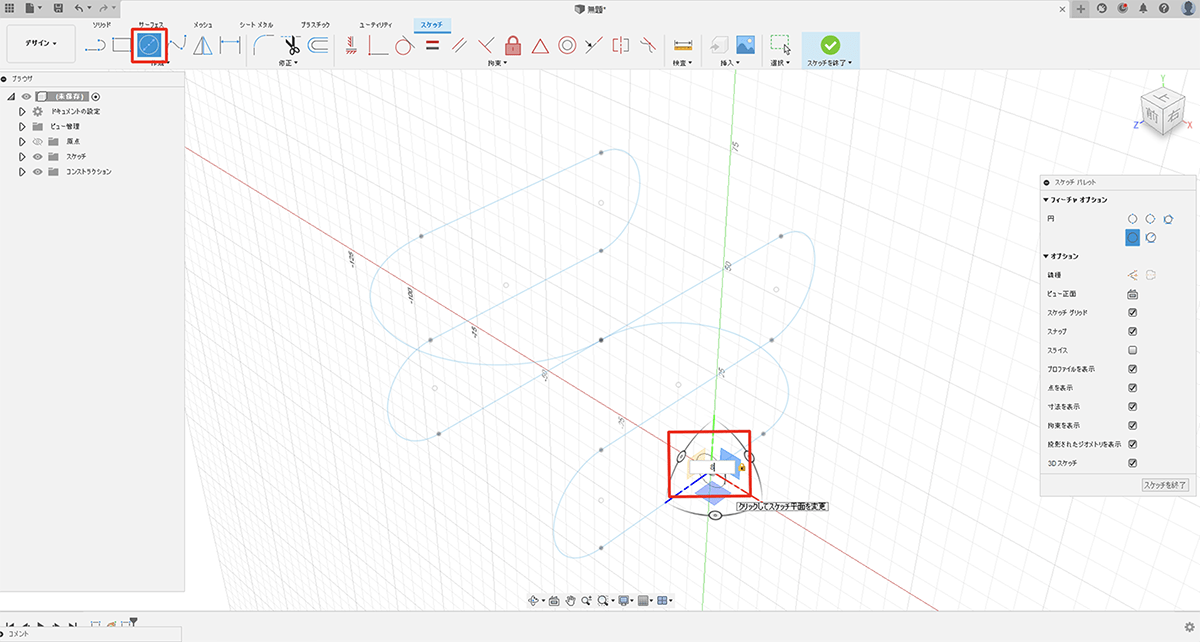Image resolution: width=1200 pixels, height=642 pixels.
Task: Click the insert image icon
Action: 745,45
